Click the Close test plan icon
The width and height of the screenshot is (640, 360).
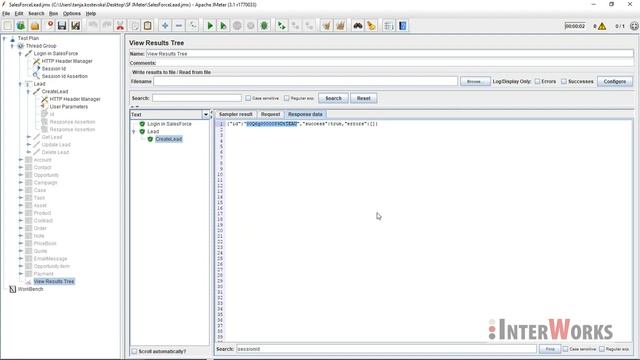pyautogui.click(x=50, y=26)
